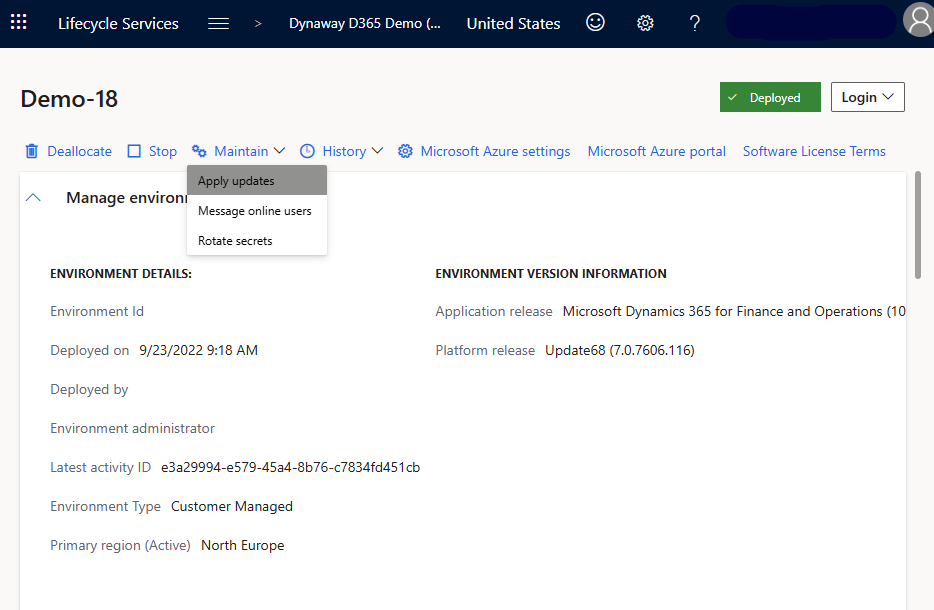Screen dimensions: 934x610
Task: Click the help question mark icon
Action: [695, 23]
